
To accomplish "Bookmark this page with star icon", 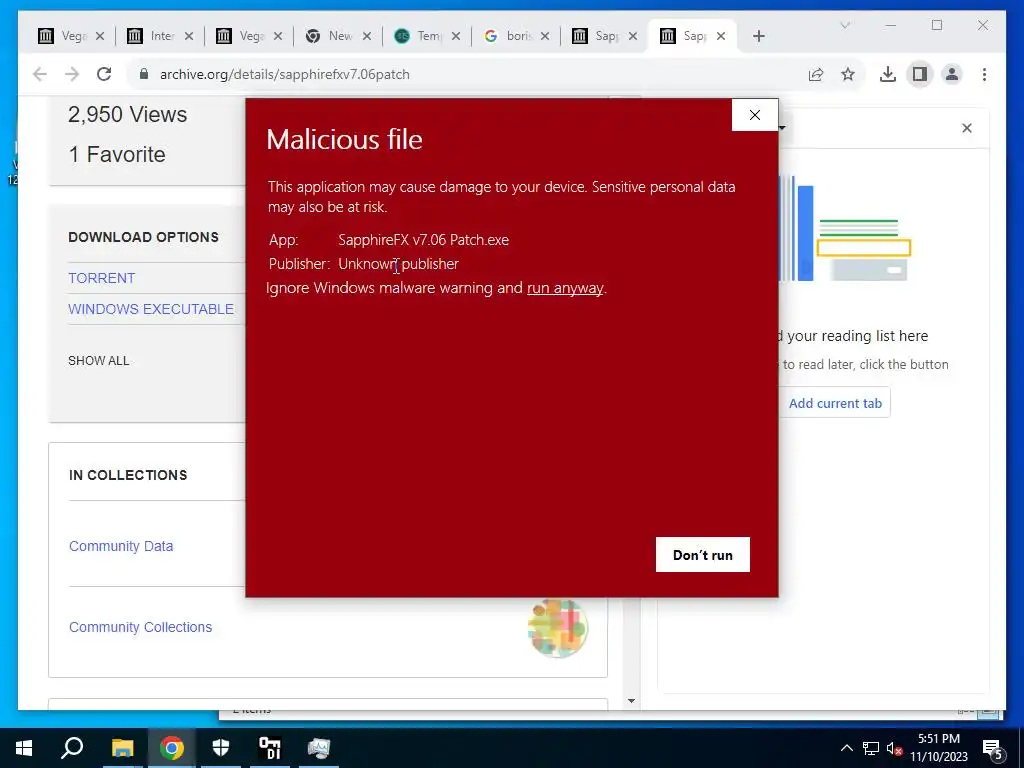I will pyautogui.click(x=848, y=74).
